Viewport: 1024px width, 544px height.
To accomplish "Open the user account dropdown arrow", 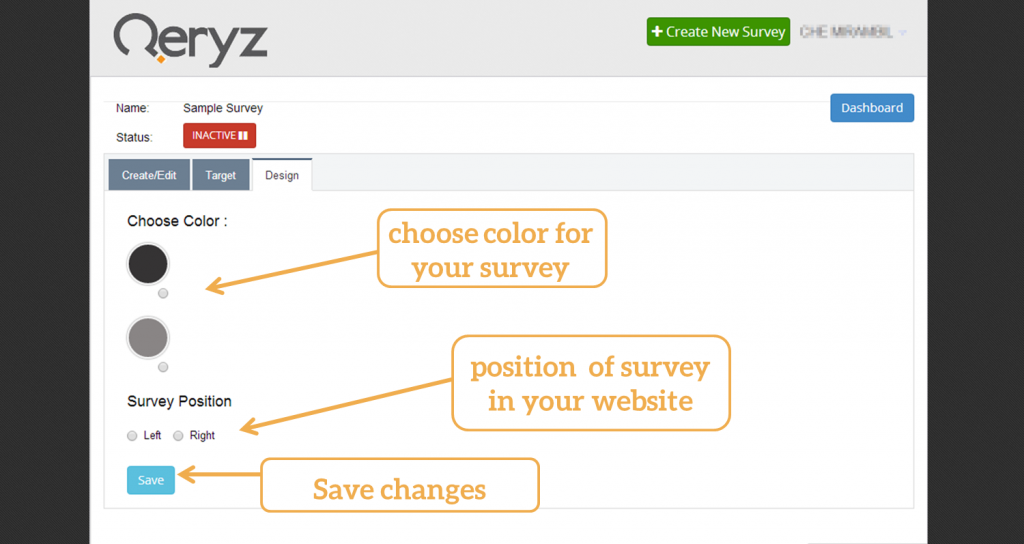I will tap(903, 33).
